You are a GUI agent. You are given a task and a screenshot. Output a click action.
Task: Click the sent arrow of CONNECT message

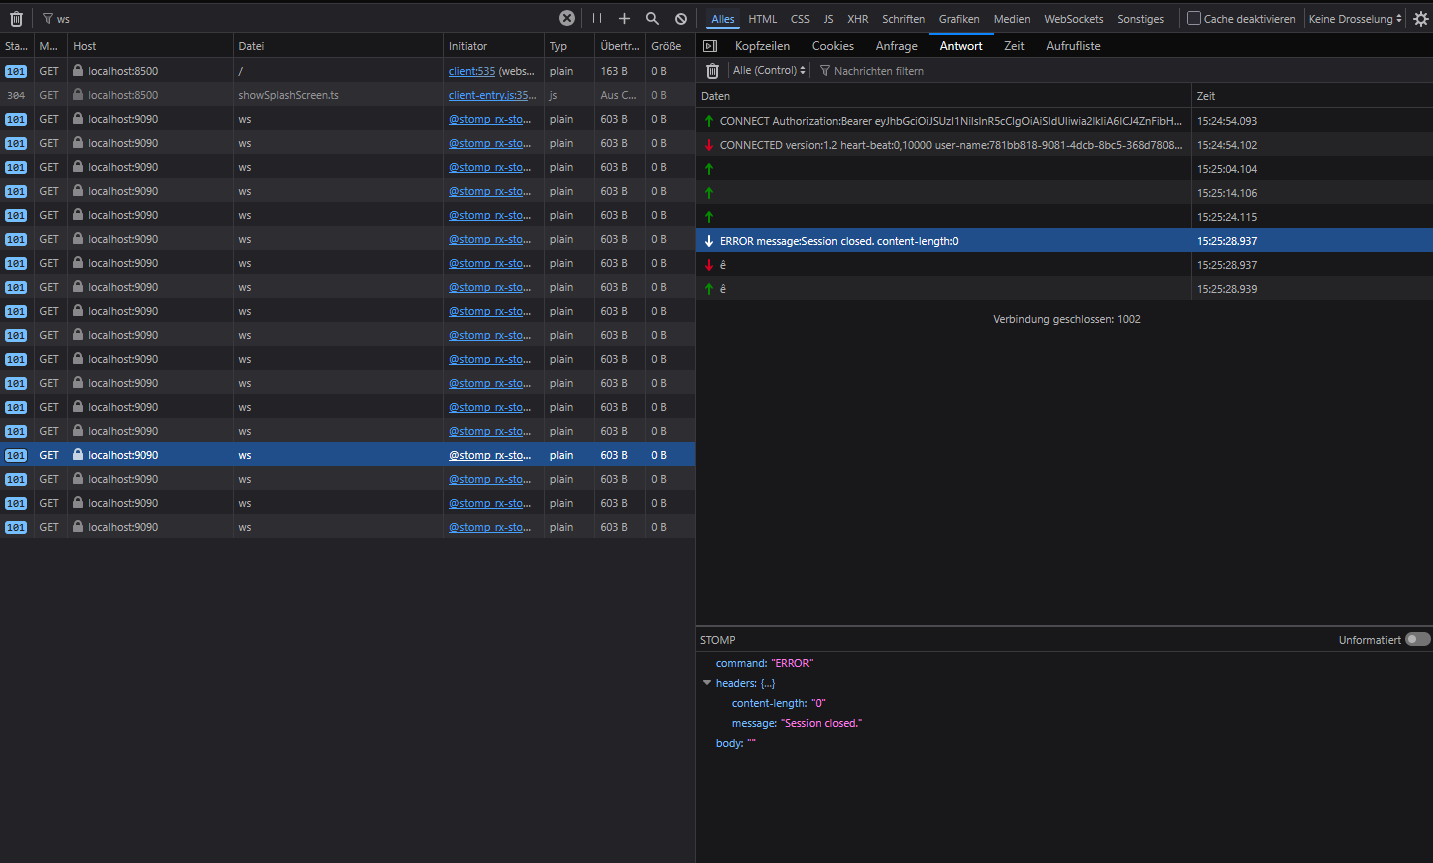(x=709, y=121)
